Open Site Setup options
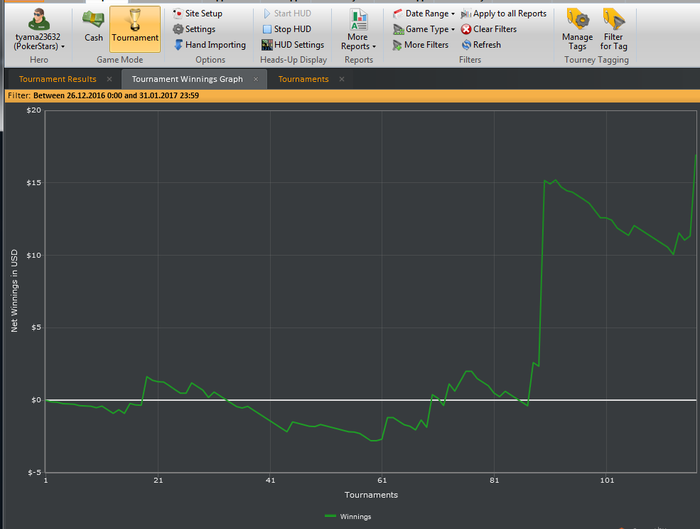 196,14
